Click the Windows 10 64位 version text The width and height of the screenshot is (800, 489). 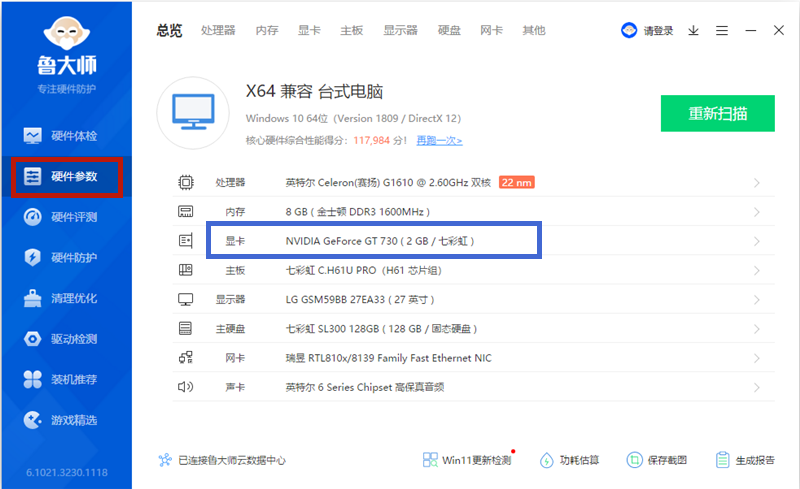click(x=353, y=118)
